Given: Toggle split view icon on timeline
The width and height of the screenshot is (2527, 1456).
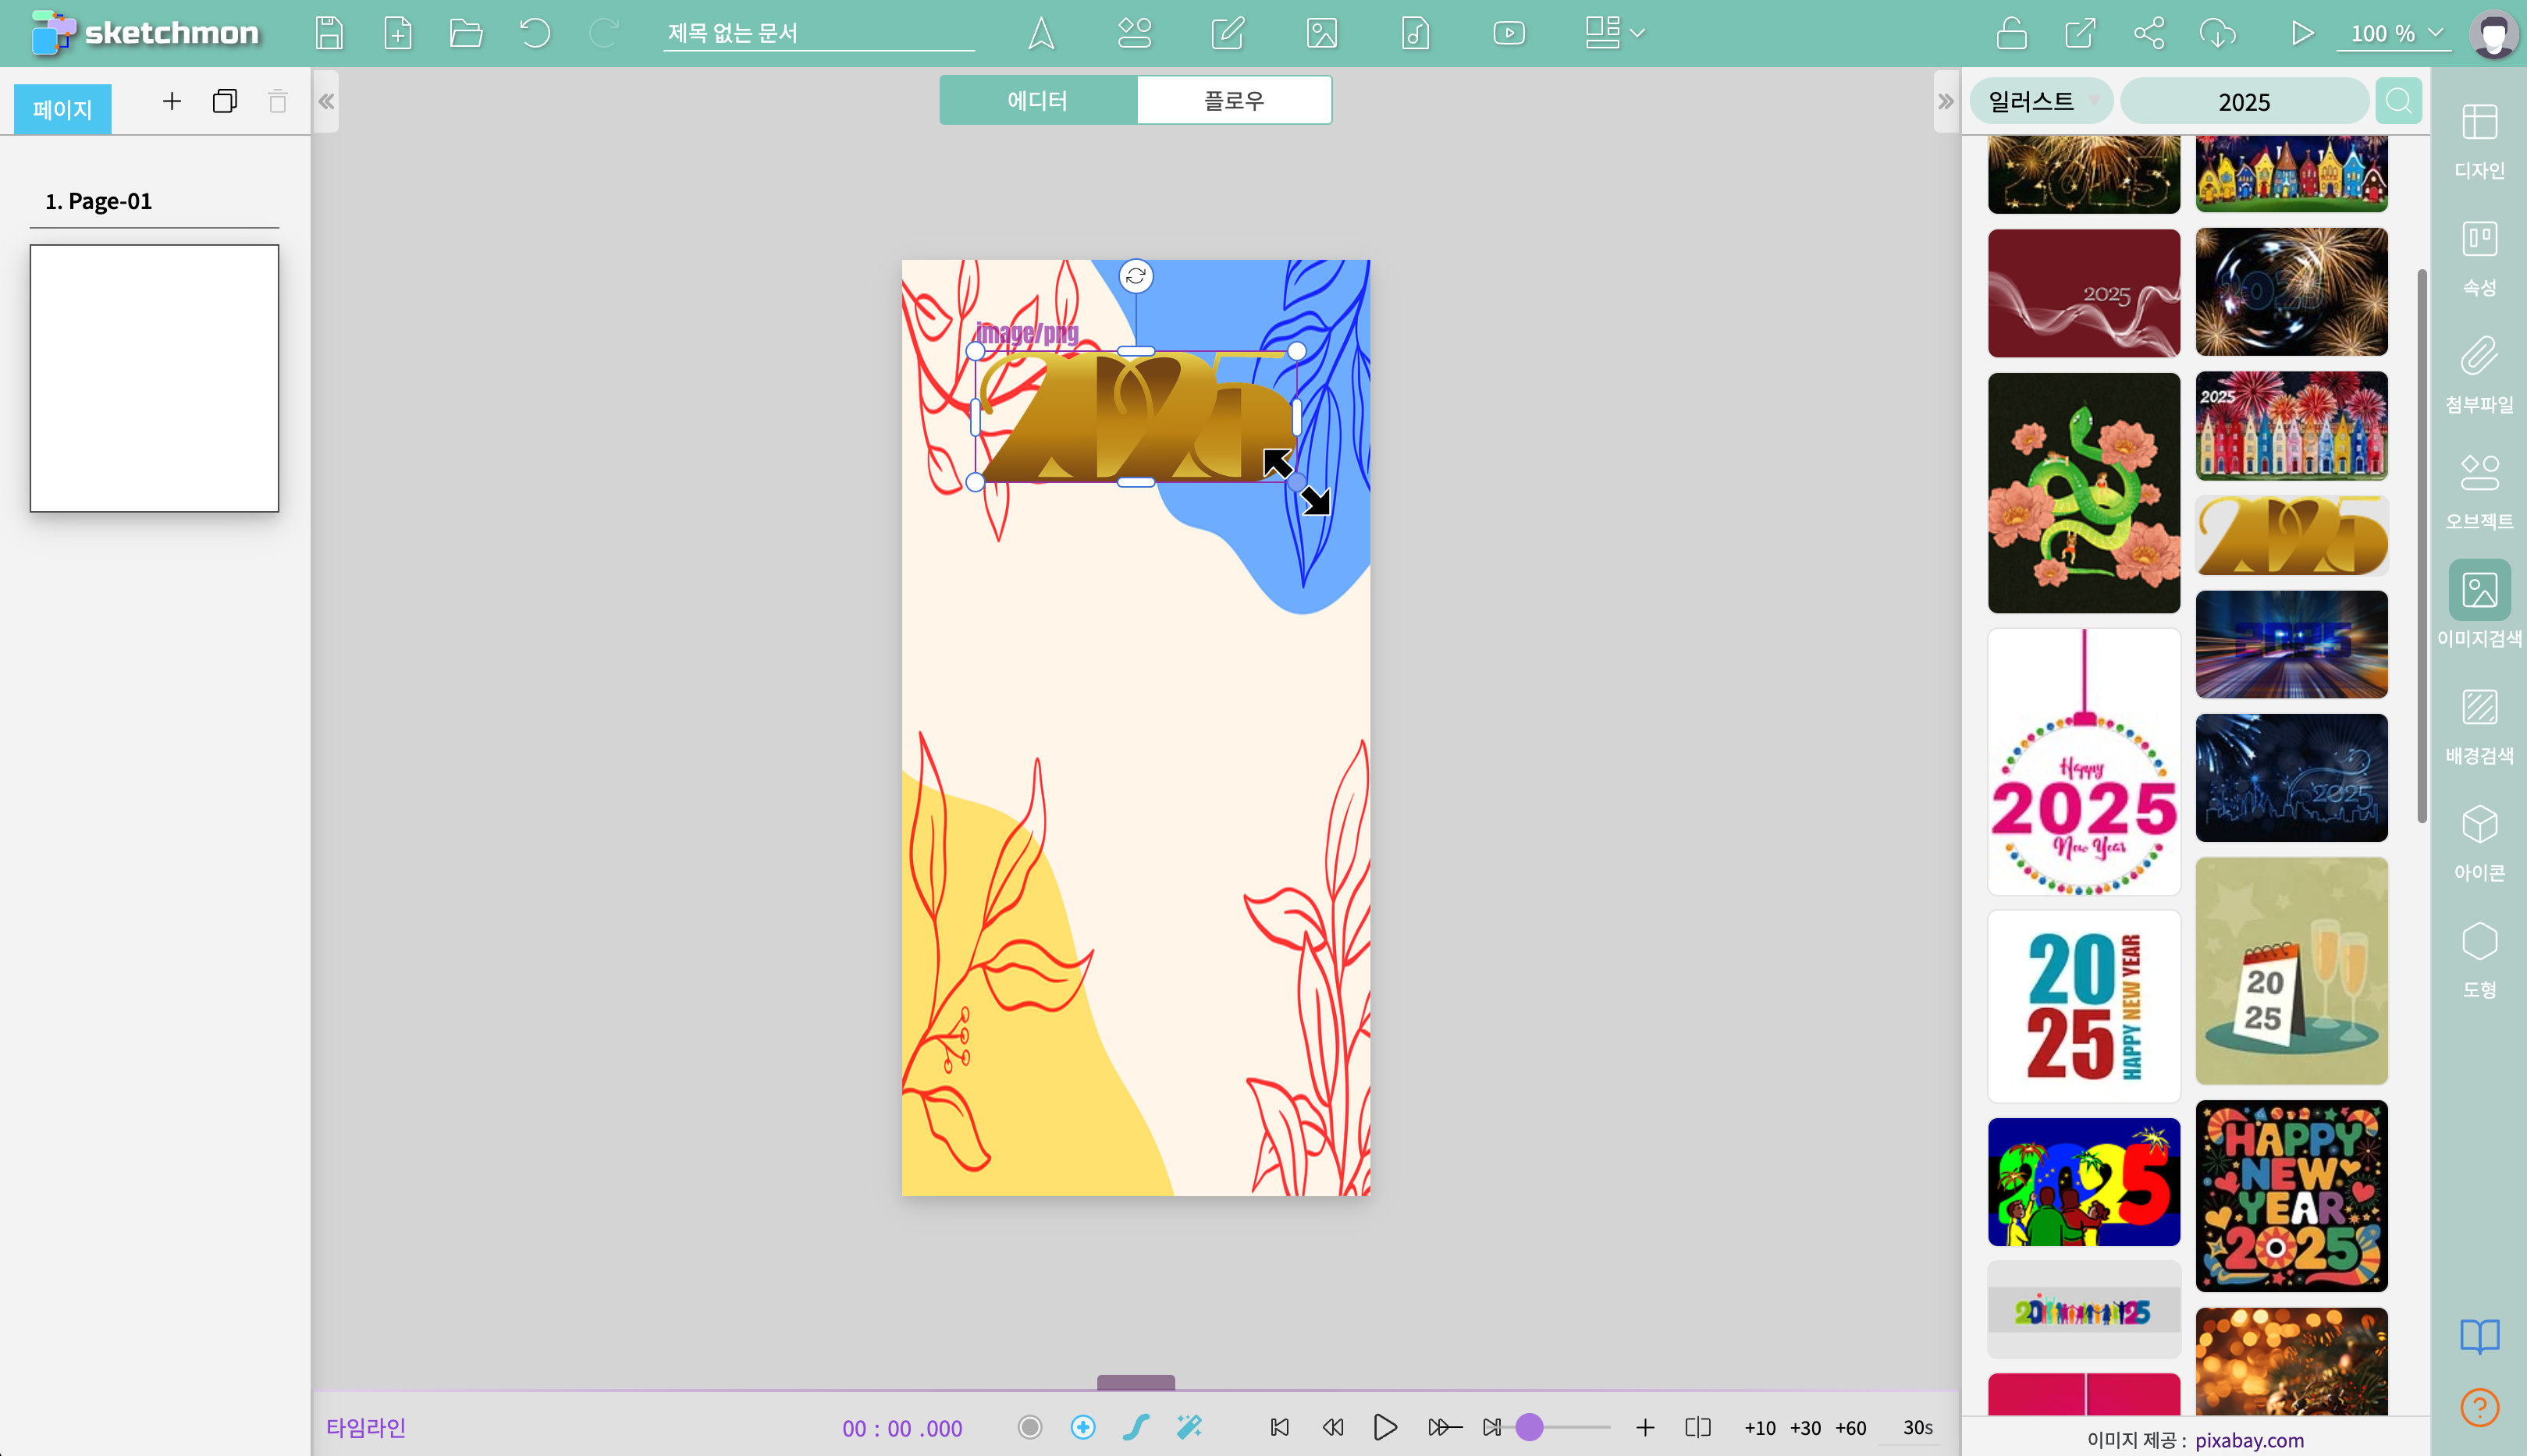Looking at the screenshot, I should (1697, 1427).
